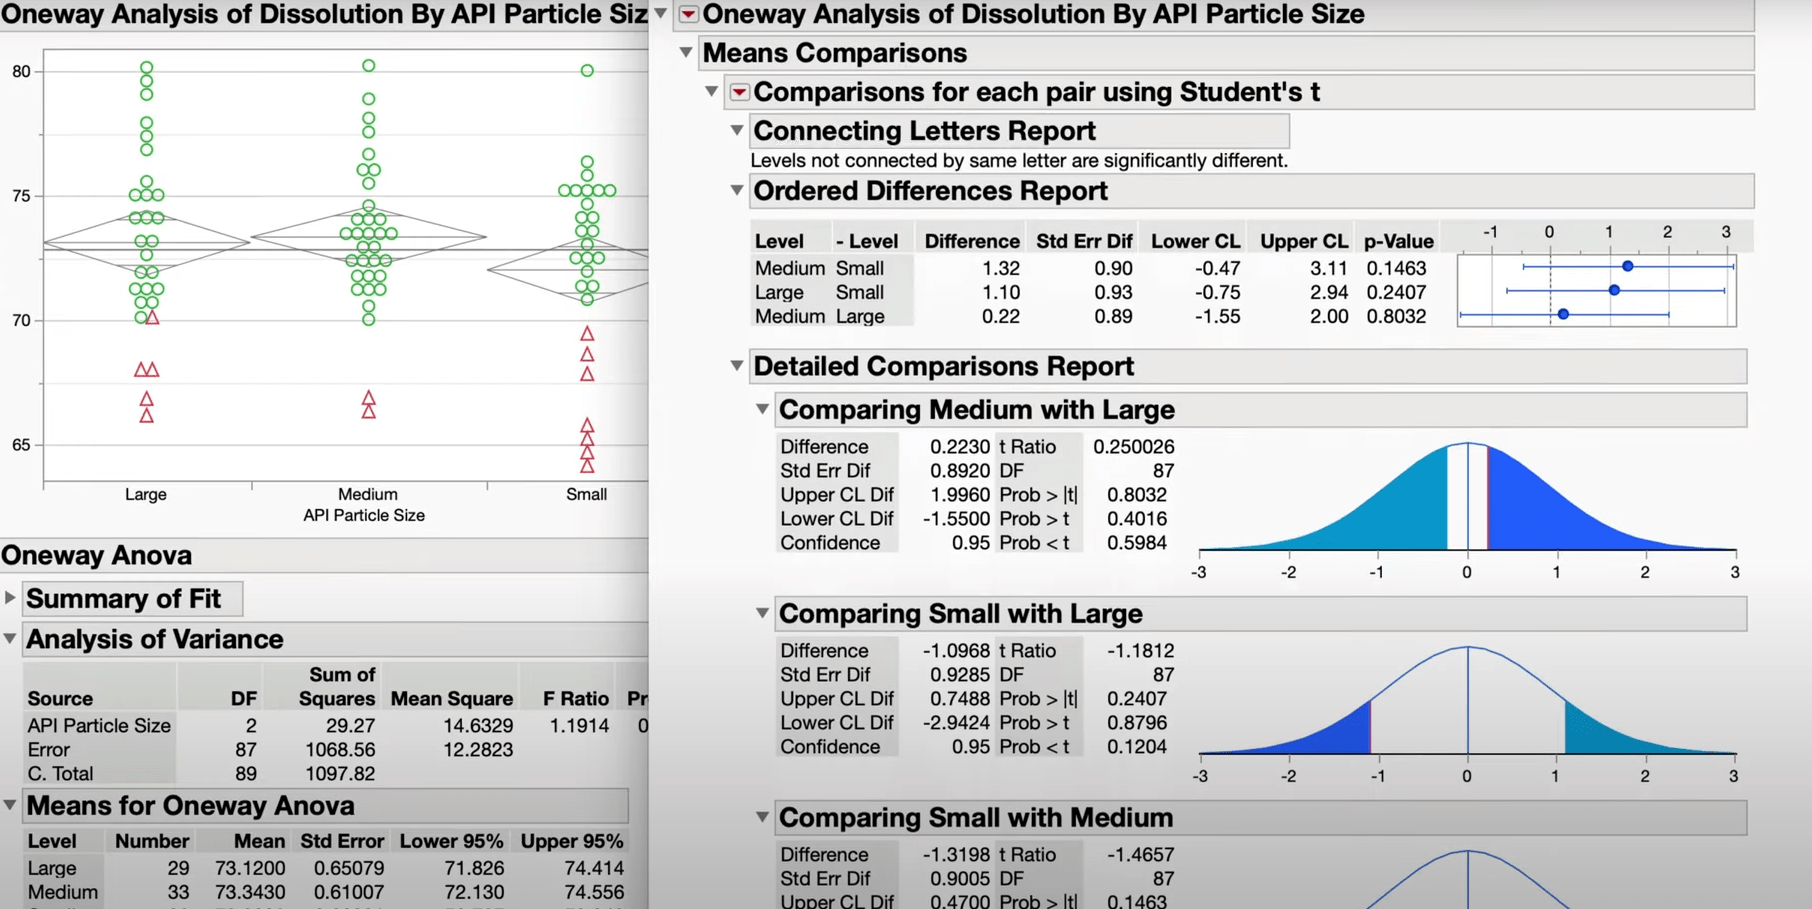Select t Ratio 0.250026 in Medium with Large

[x=1133, y=447]
